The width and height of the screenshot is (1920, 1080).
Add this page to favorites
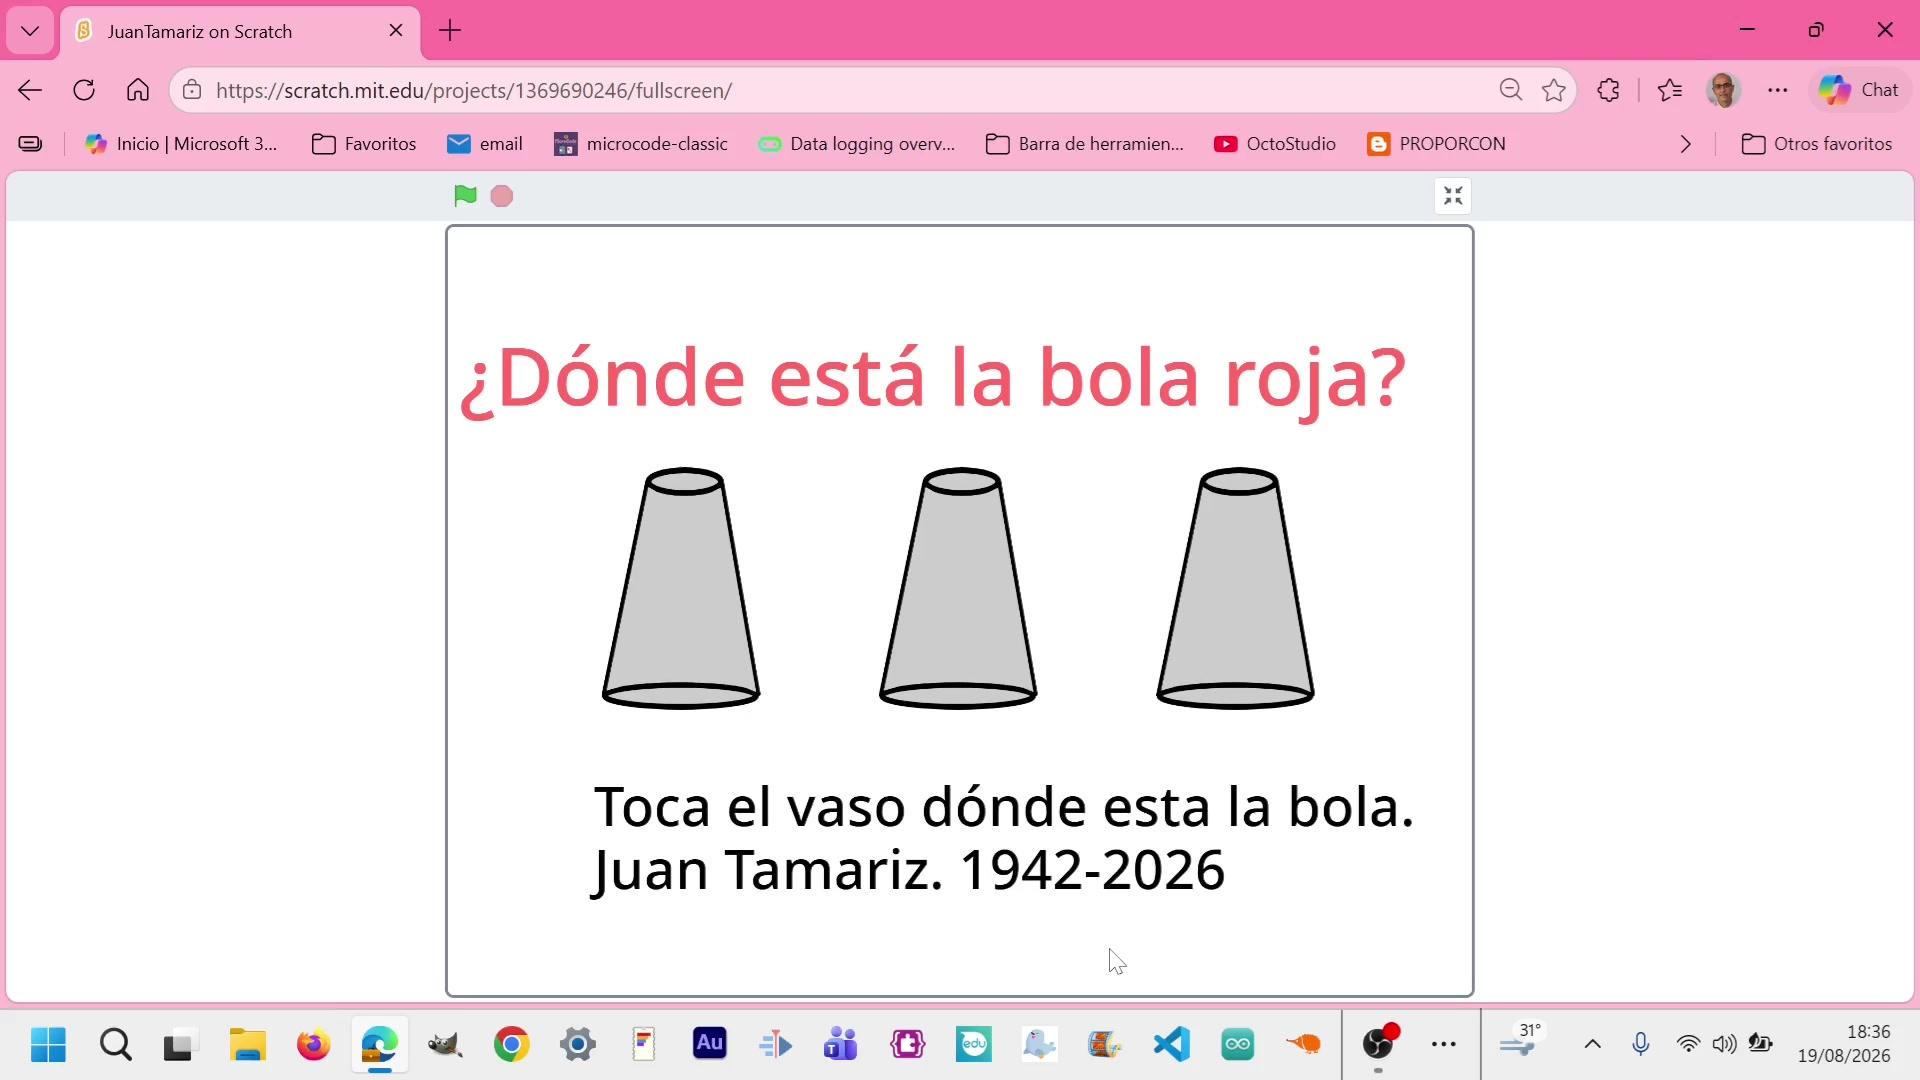click(x=1554, y=90)
